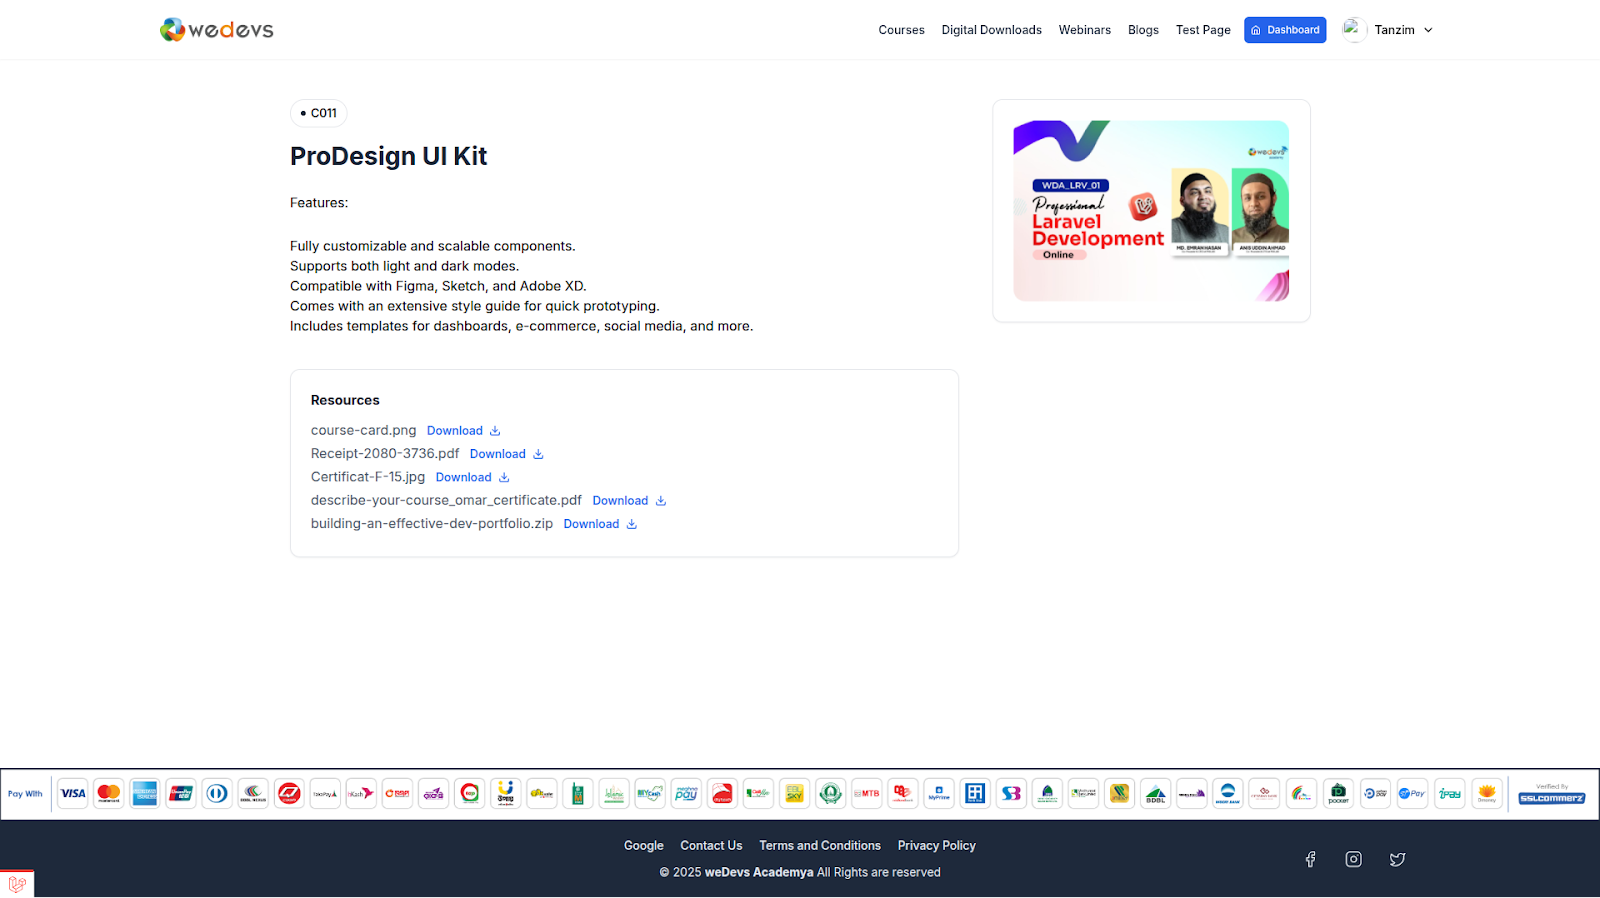Click the user avatar beside Tanzim
1600x898 pixels.
1354,30
